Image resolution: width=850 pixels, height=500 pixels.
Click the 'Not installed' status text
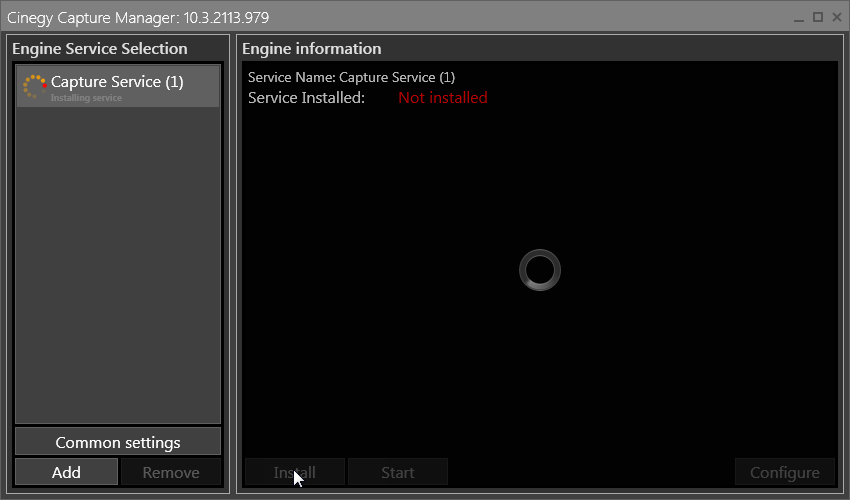(x=443, y=98)
